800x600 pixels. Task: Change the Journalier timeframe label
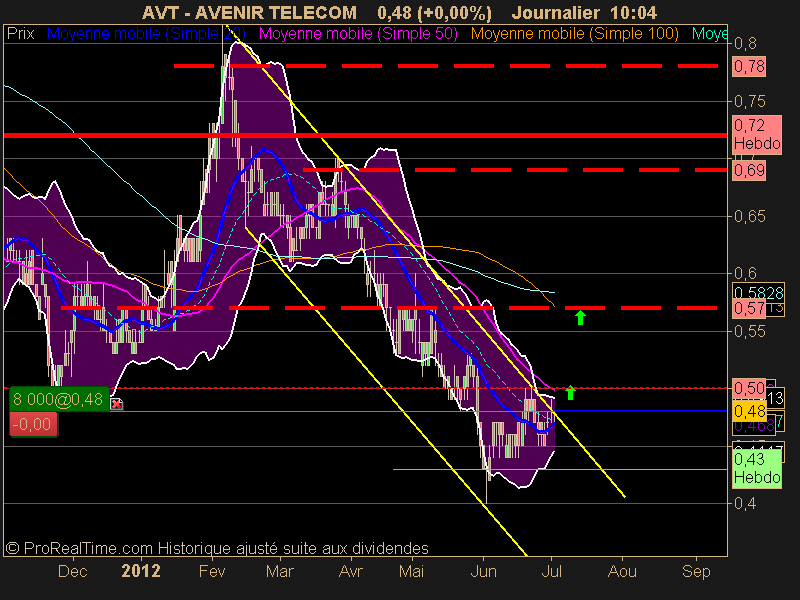pos(555,12)
